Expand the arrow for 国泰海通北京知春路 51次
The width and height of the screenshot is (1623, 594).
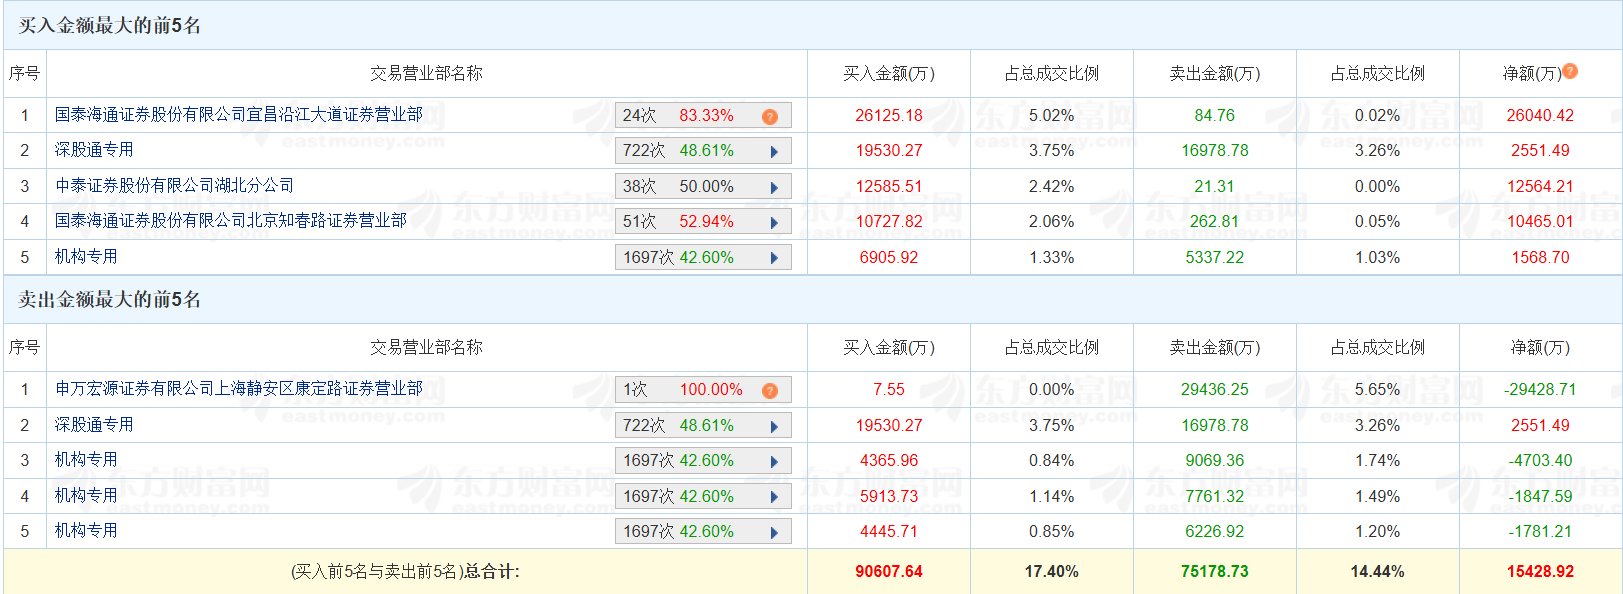(774, 222)
